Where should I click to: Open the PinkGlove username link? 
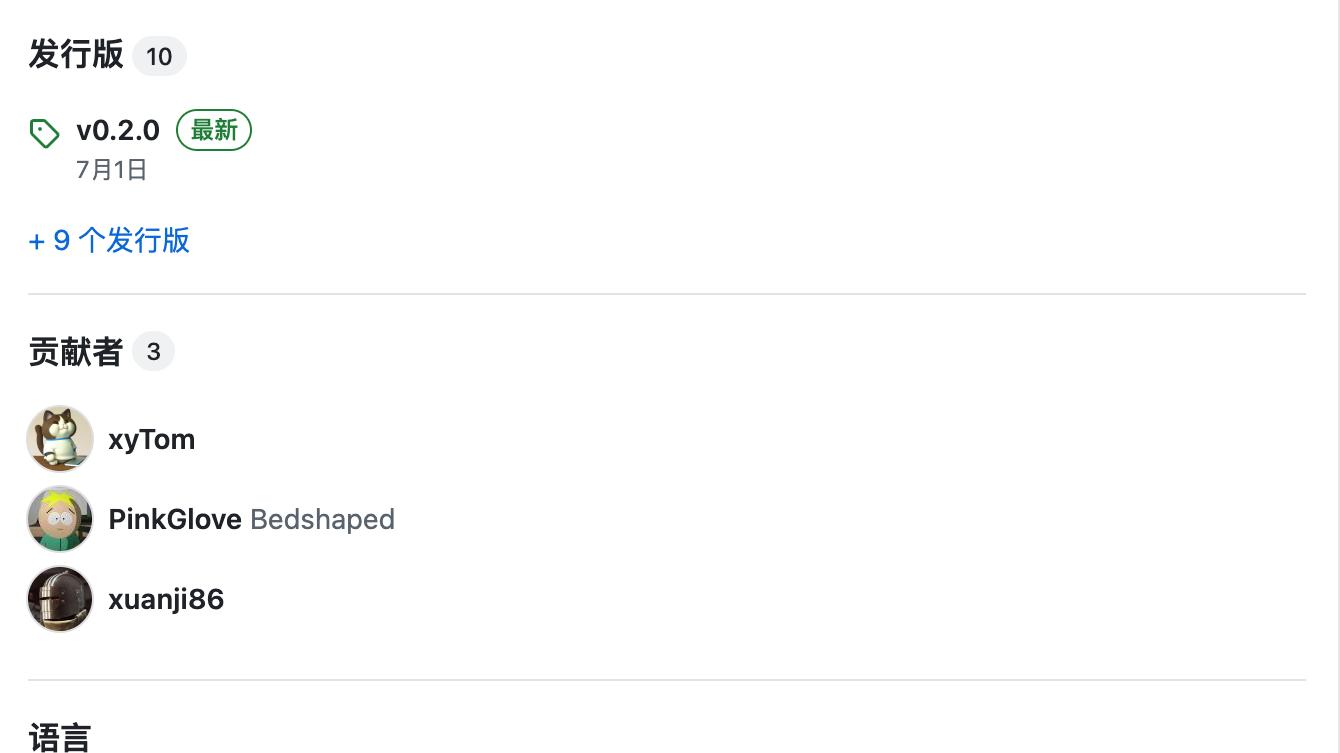175,519
